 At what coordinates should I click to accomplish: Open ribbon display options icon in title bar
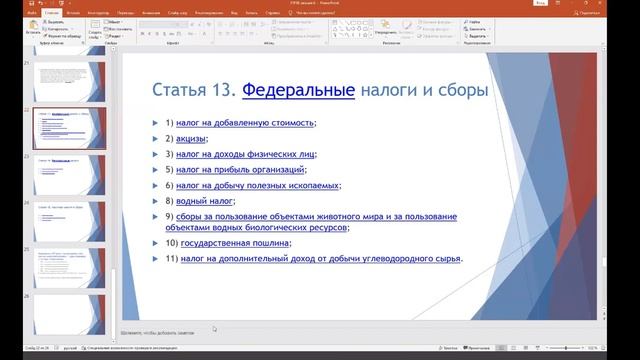coord(558,3)
